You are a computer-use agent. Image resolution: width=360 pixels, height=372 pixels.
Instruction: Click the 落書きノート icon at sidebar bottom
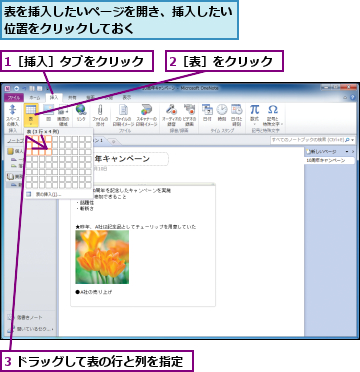click(x=11, y=317)
